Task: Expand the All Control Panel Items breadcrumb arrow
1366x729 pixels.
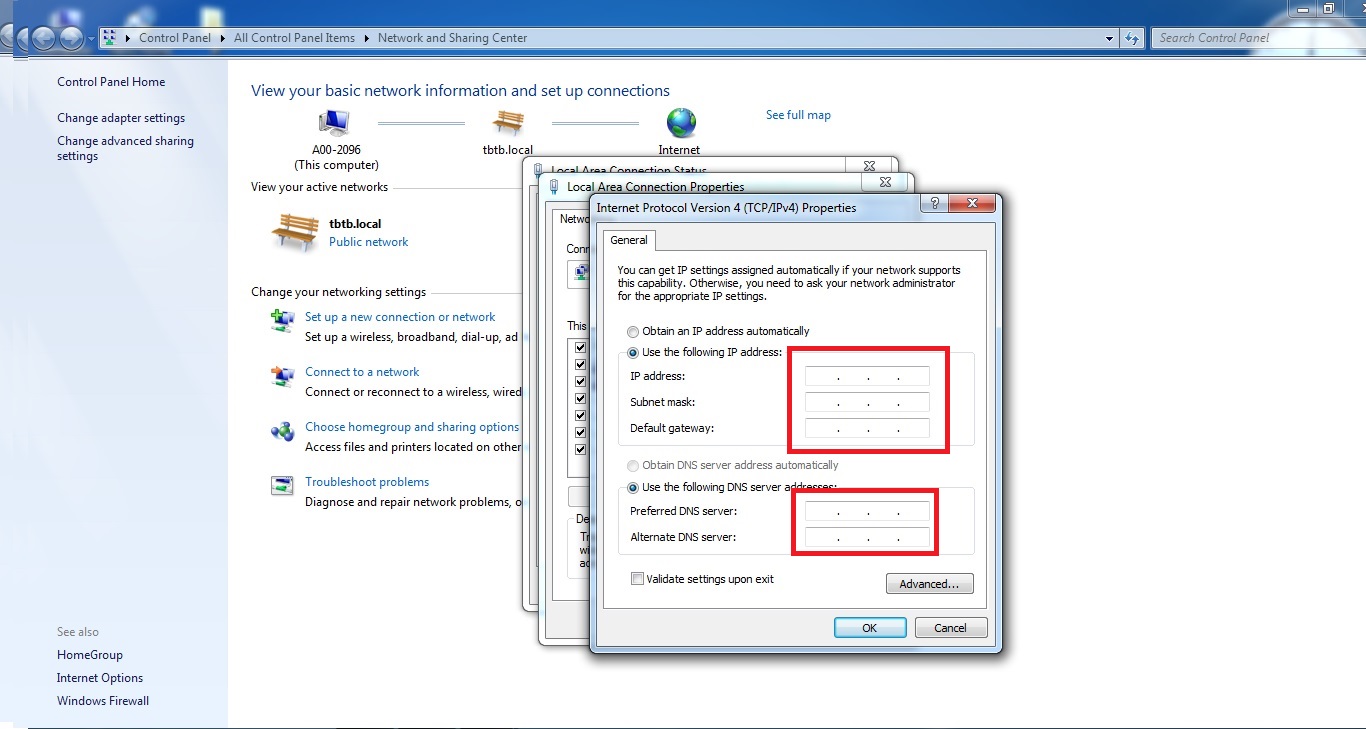Action: click(x=366, y=38)
